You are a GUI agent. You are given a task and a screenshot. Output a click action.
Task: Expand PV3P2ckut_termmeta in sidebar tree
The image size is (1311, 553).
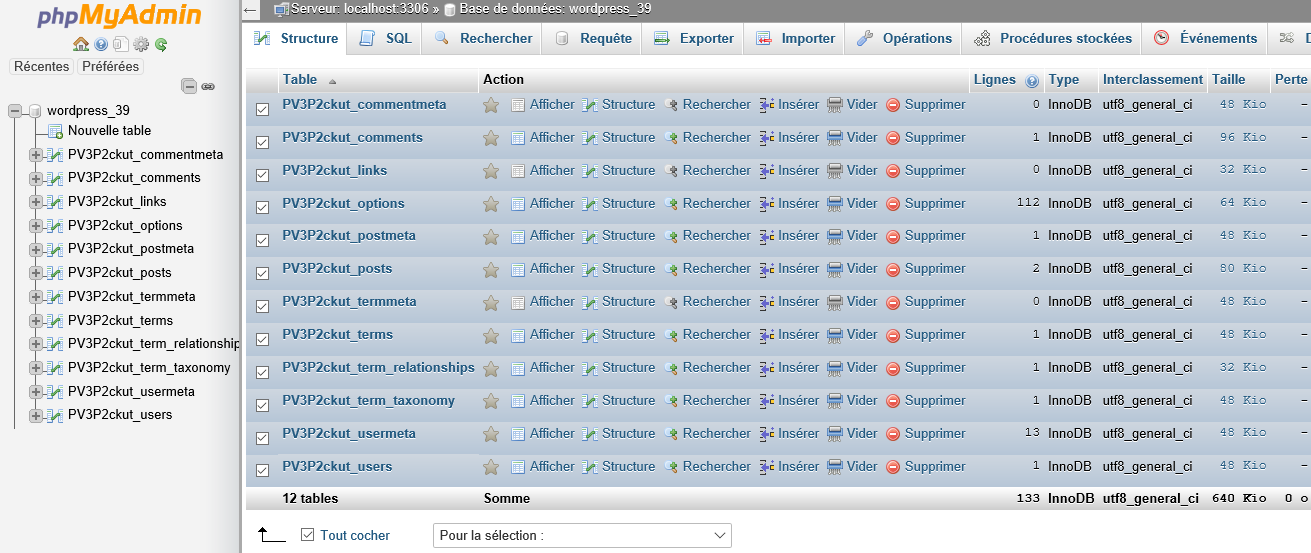(x=35, y=297)
